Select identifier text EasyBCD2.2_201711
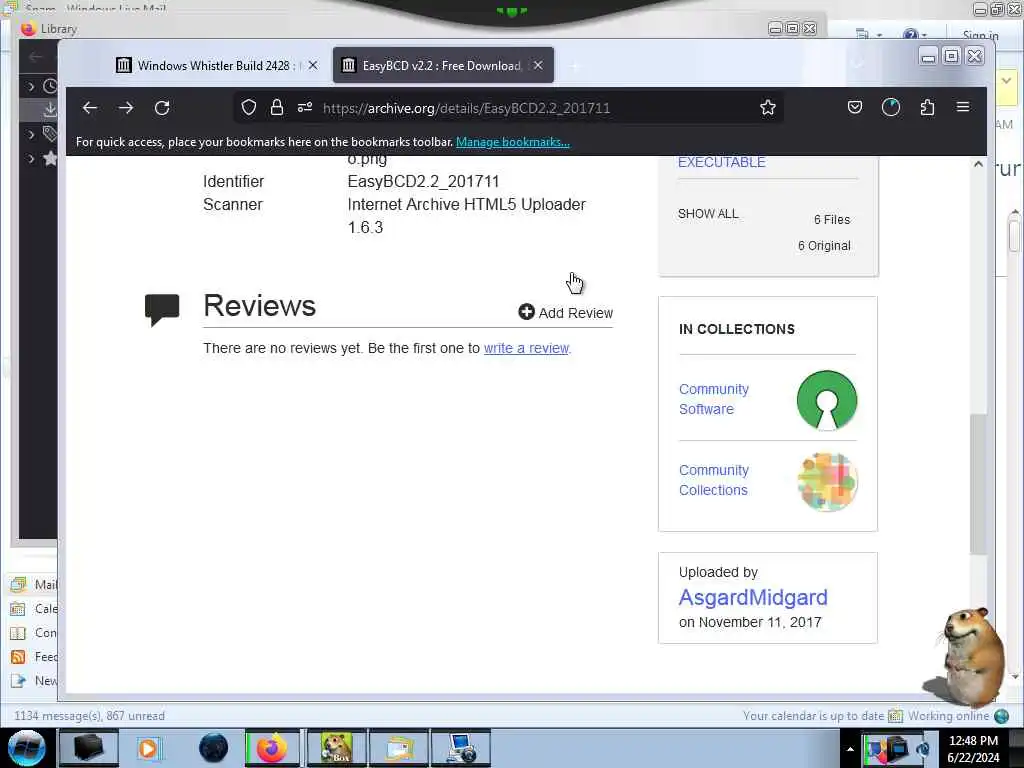 [x=423, y=181]
